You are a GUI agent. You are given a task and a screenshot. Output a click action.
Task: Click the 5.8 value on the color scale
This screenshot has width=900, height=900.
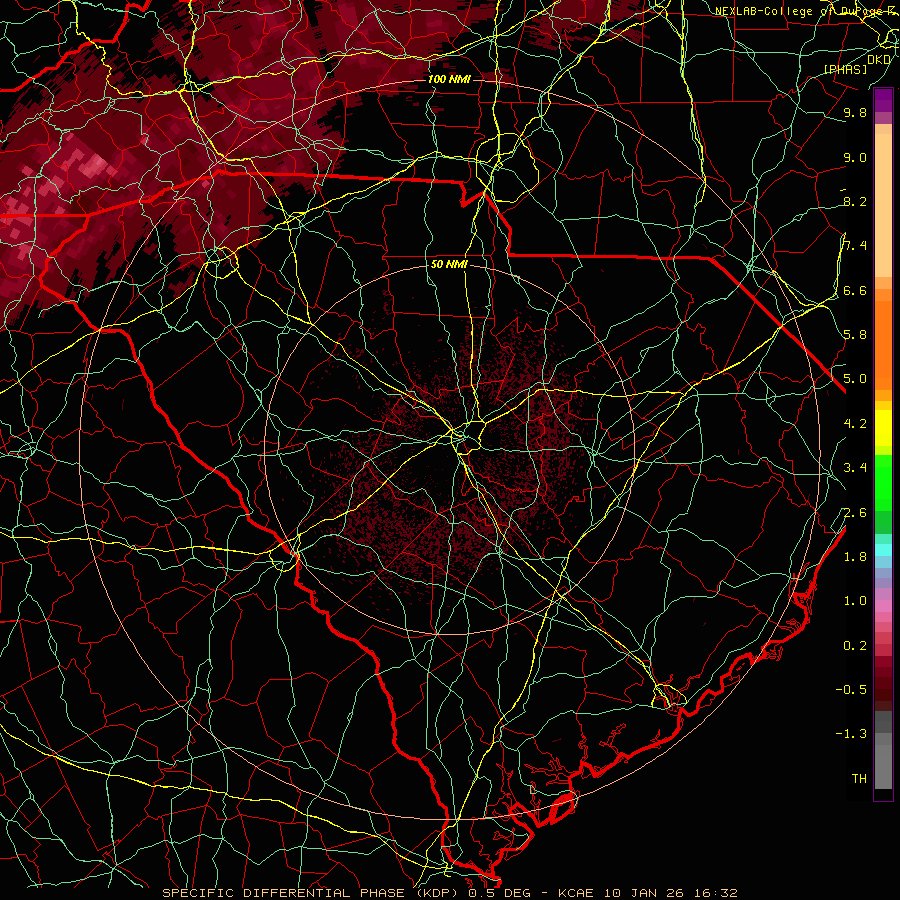pyautogui.click(x=855, y=335)
